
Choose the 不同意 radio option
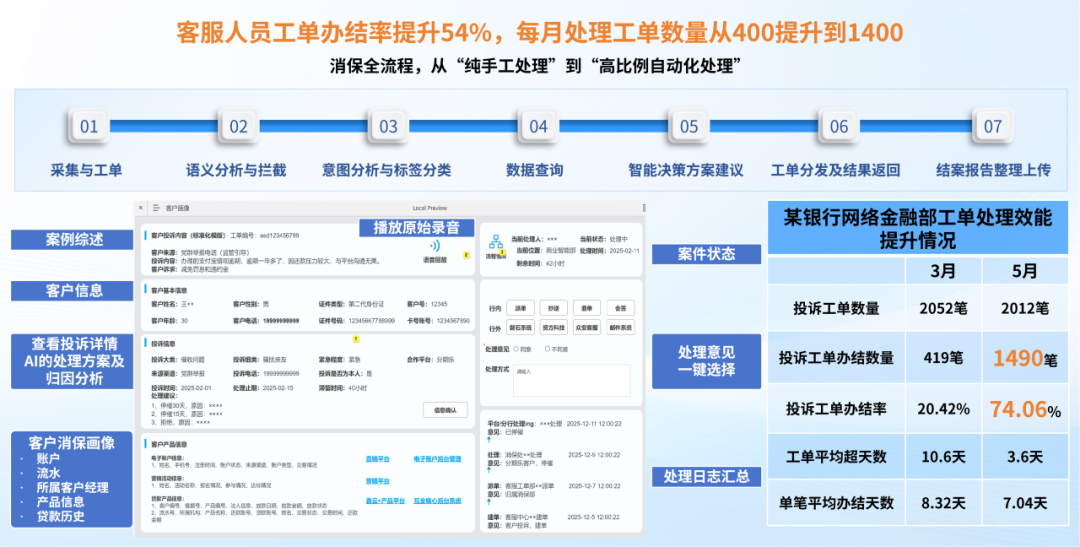pos(548,349)
